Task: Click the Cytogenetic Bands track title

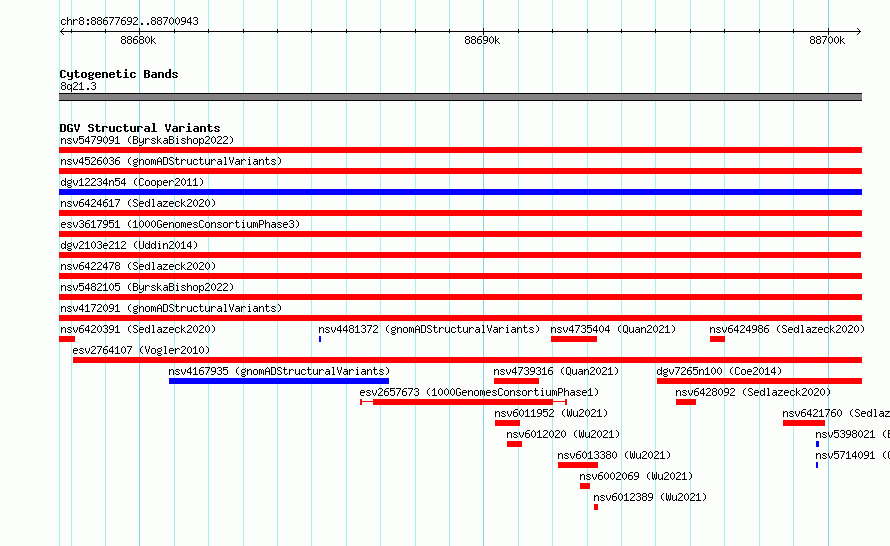Action: (x=119, y=74)
